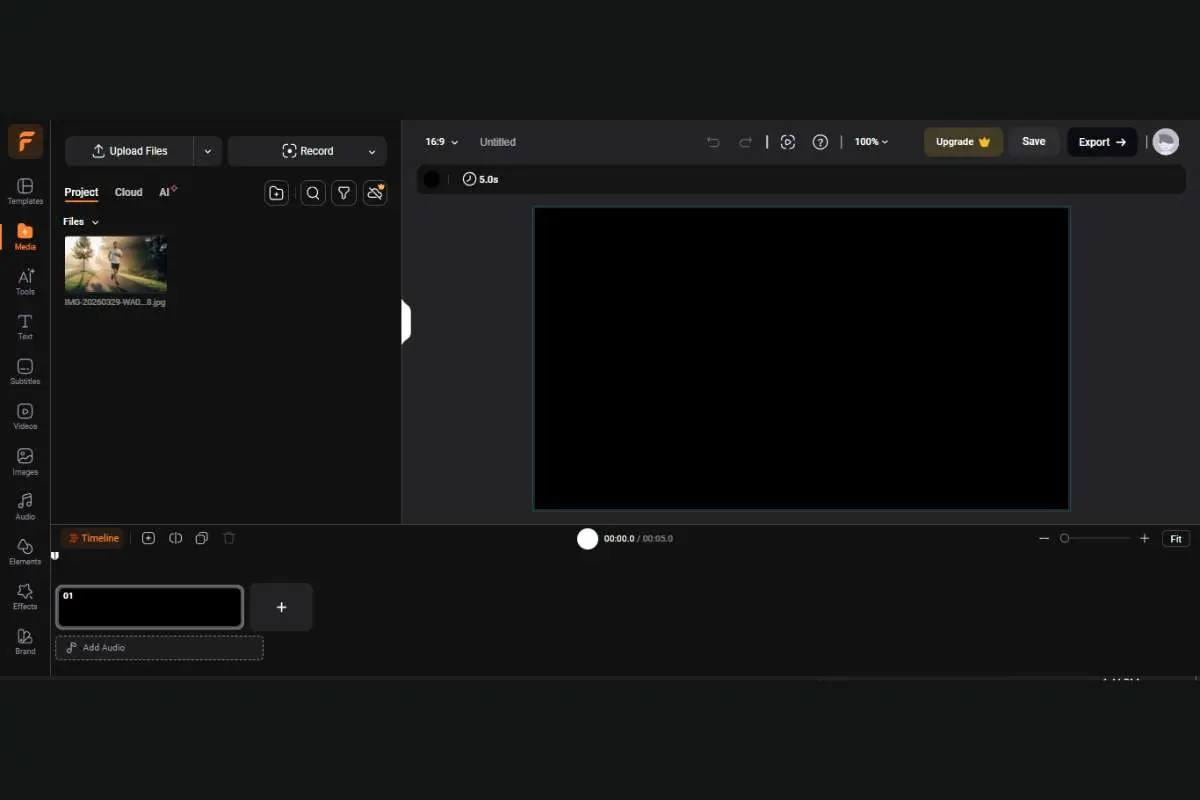This screenshot has width=1200, height=800.
Task: Select the Project tab
Action: pyautogui.click(x=81, y=192)
